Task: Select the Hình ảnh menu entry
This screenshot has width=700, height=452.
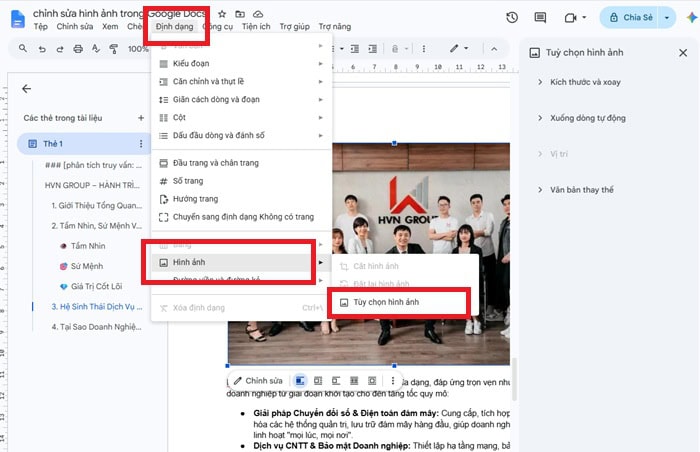Action: (242, 262)
